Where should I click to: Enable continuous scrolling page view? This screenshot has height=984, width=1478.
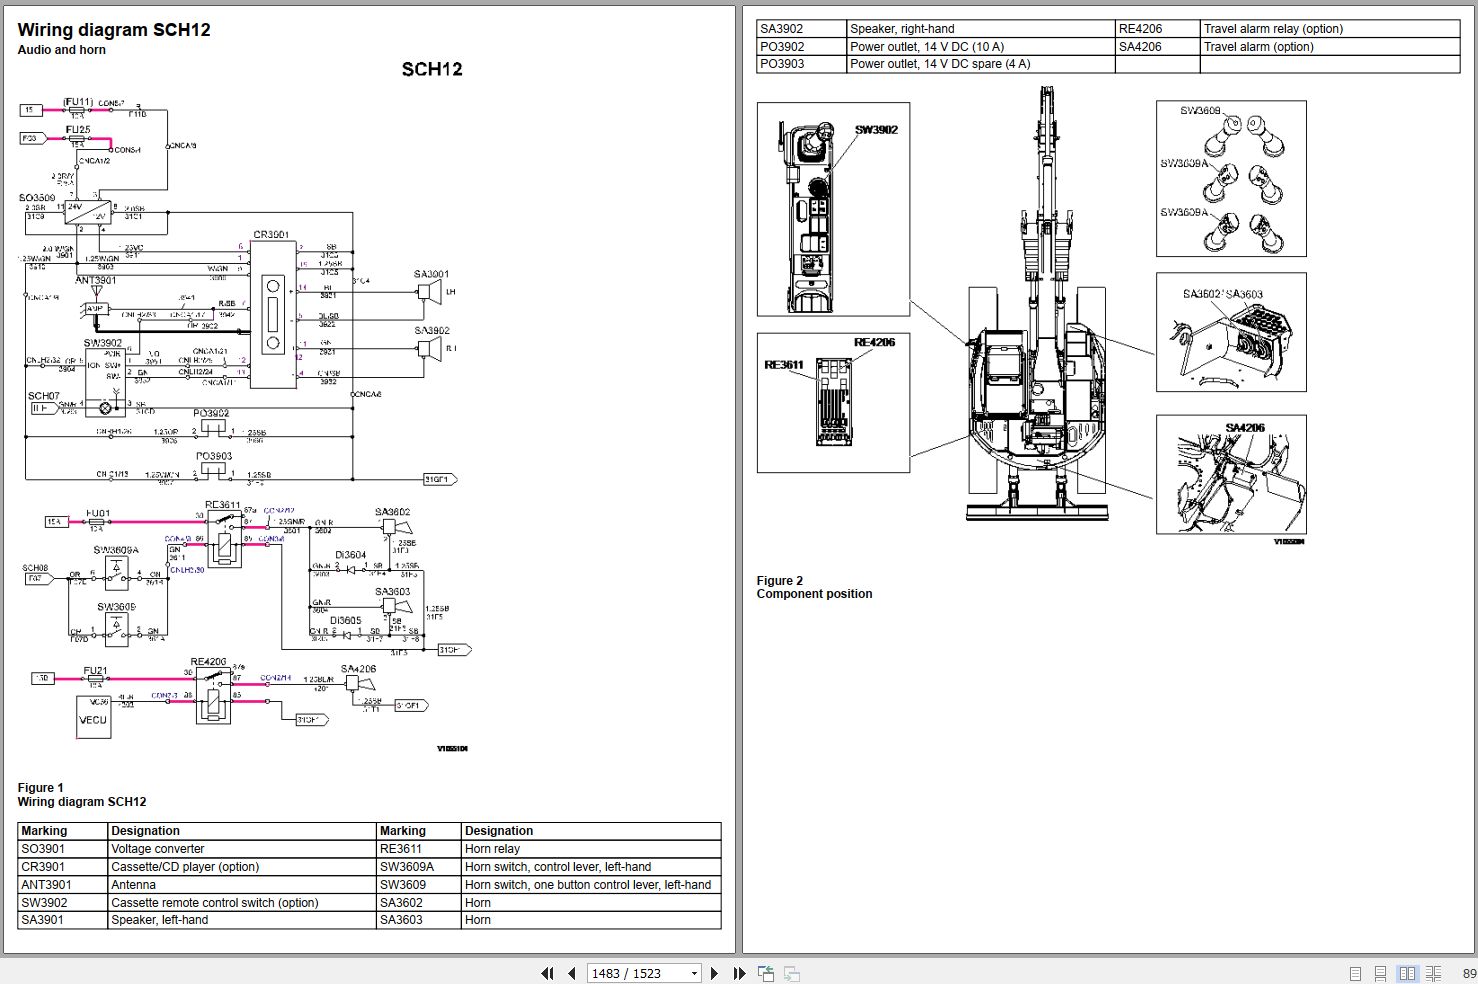point(1380,973)
